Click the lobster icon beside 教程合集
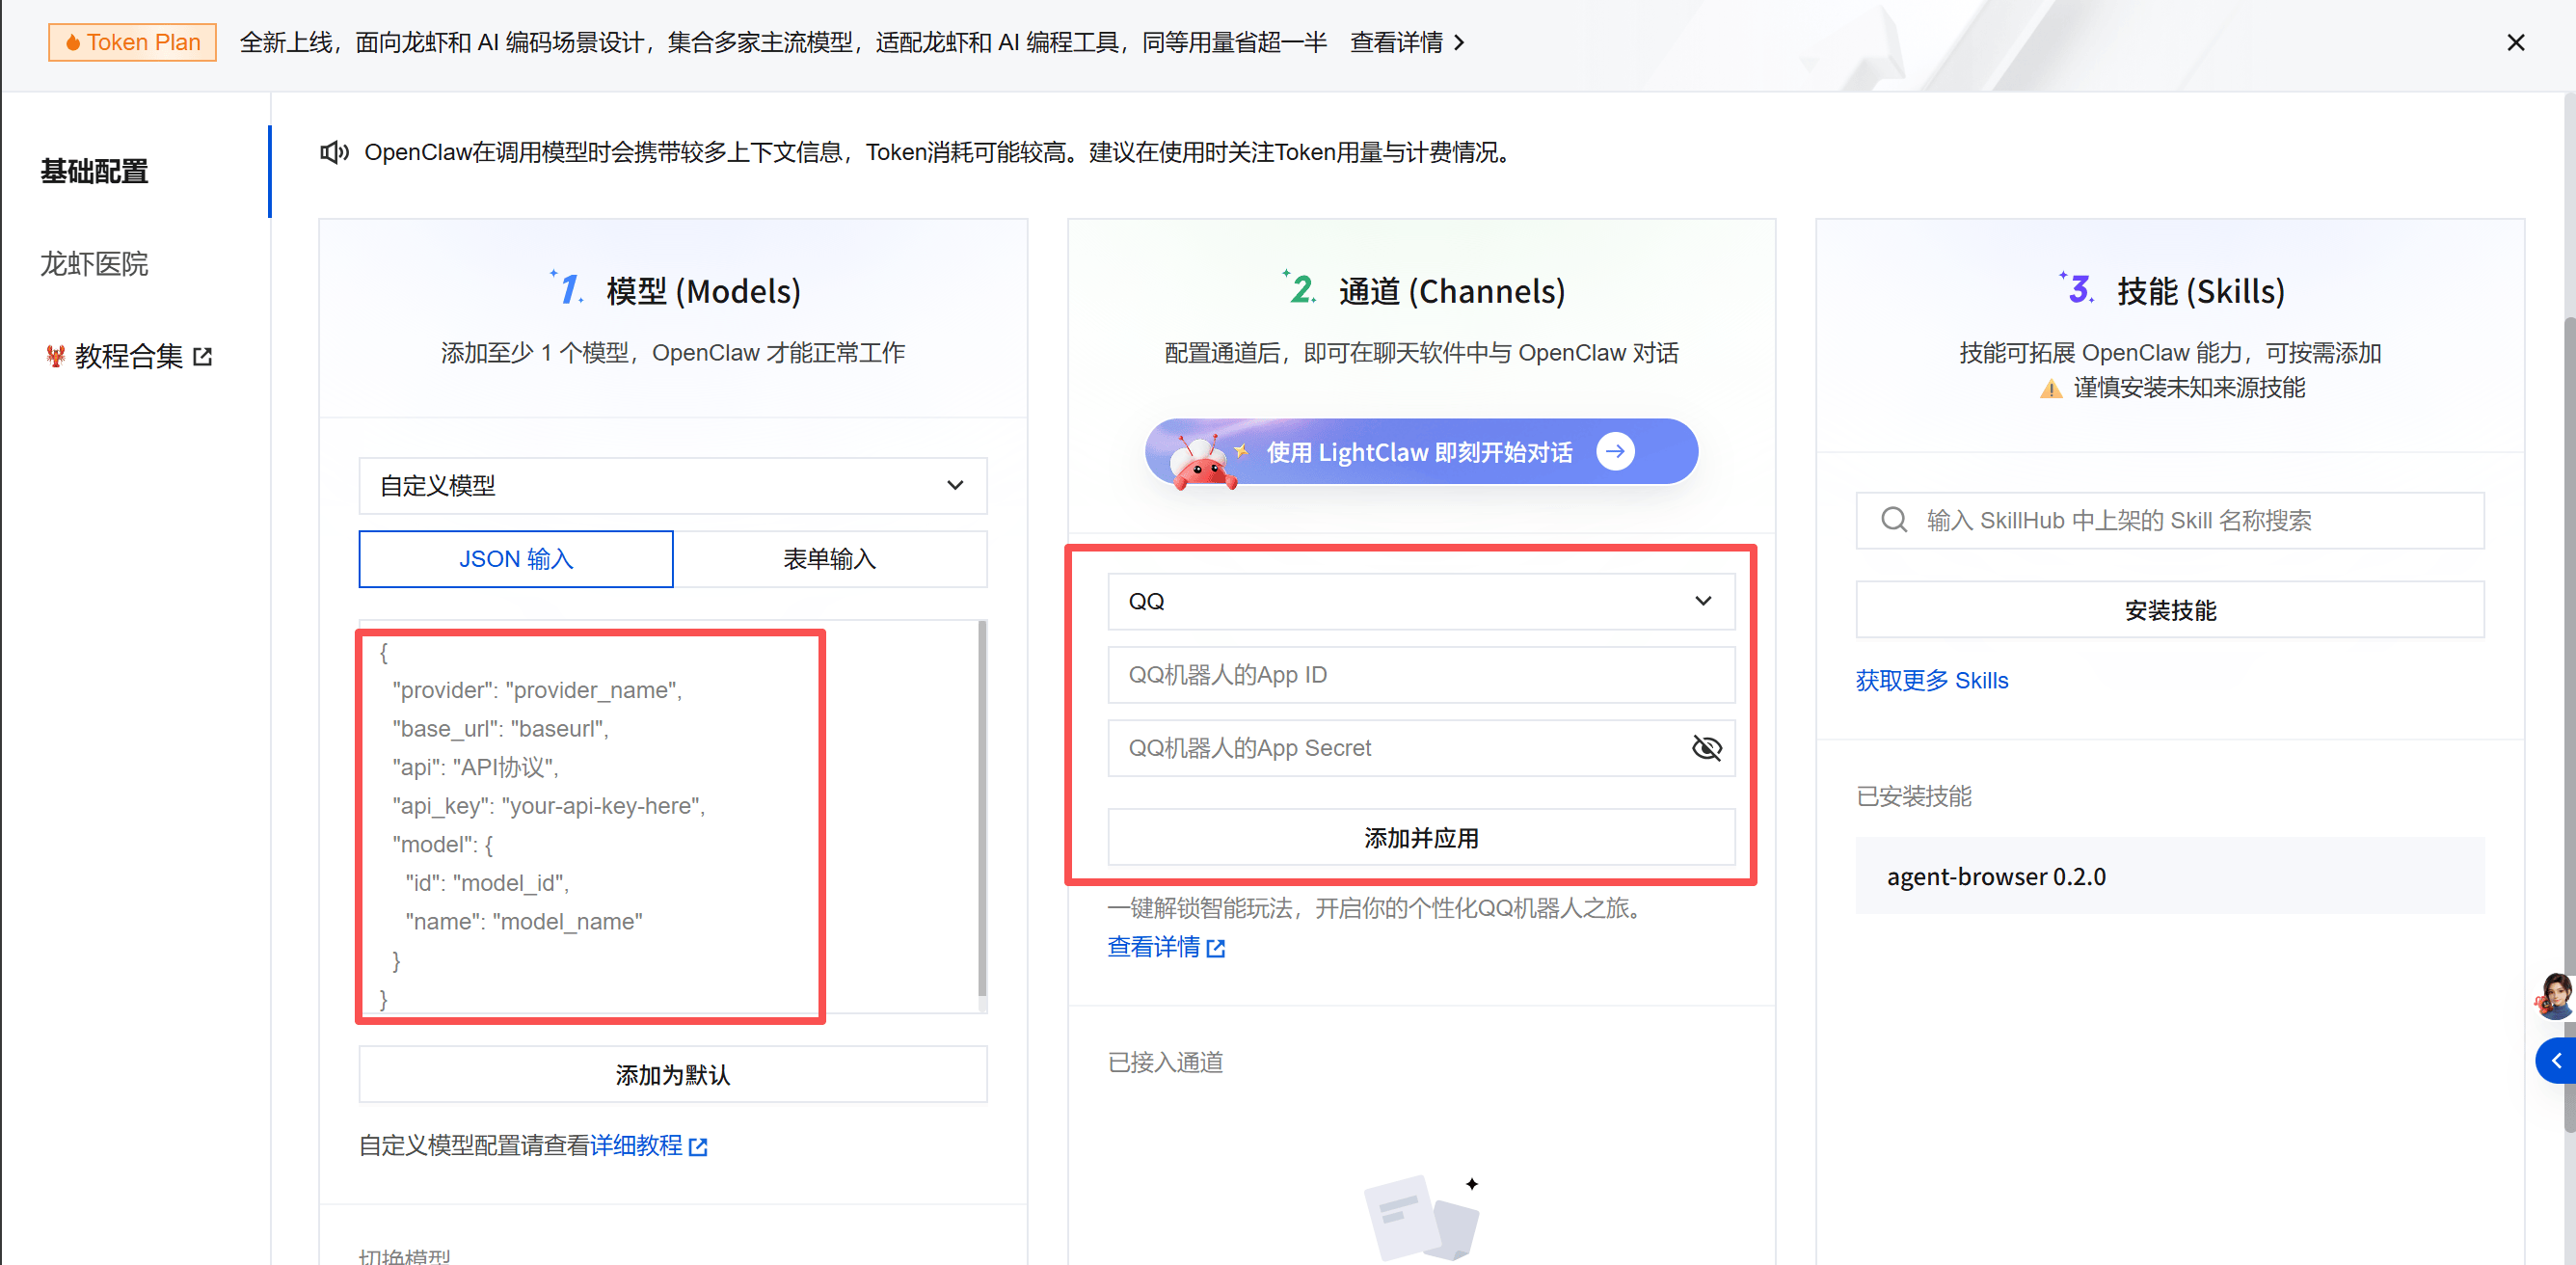Screen dimensions: 2576x1265 point(55,356)
